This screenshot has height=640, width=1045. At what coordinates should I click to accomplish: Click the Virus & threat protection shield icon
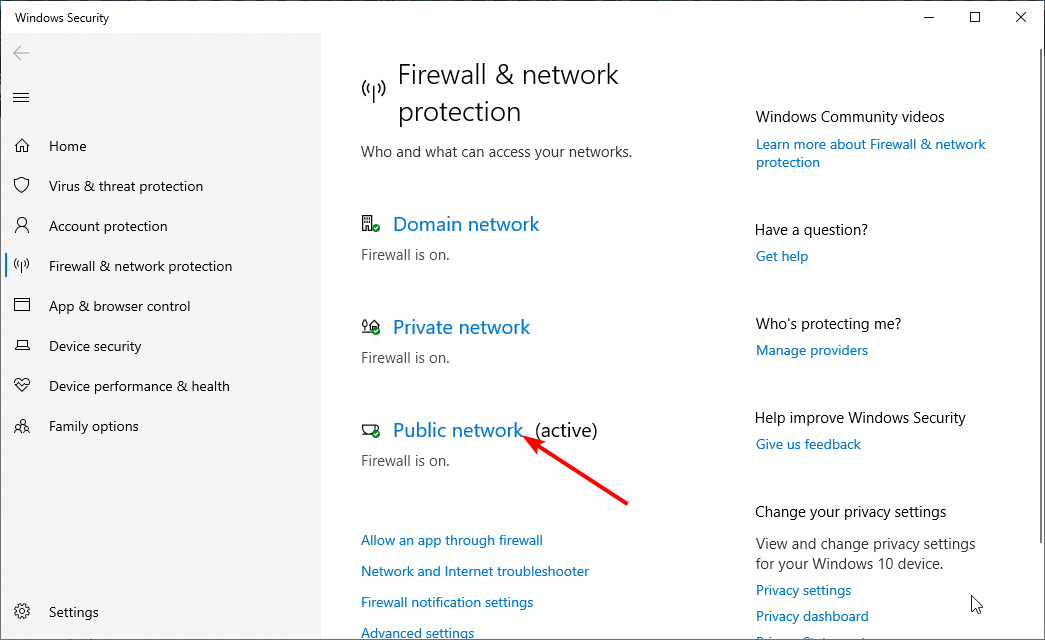click(22, 186)
